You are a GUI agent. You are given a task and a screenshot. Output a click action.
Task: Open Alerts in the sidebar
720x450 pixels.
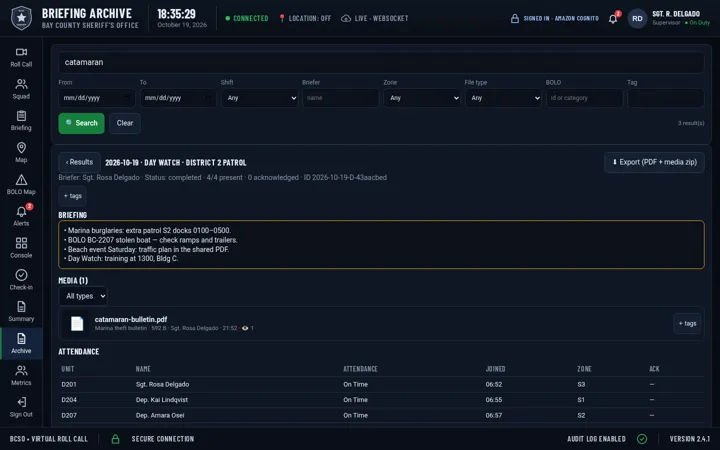(x=21, y=217)
